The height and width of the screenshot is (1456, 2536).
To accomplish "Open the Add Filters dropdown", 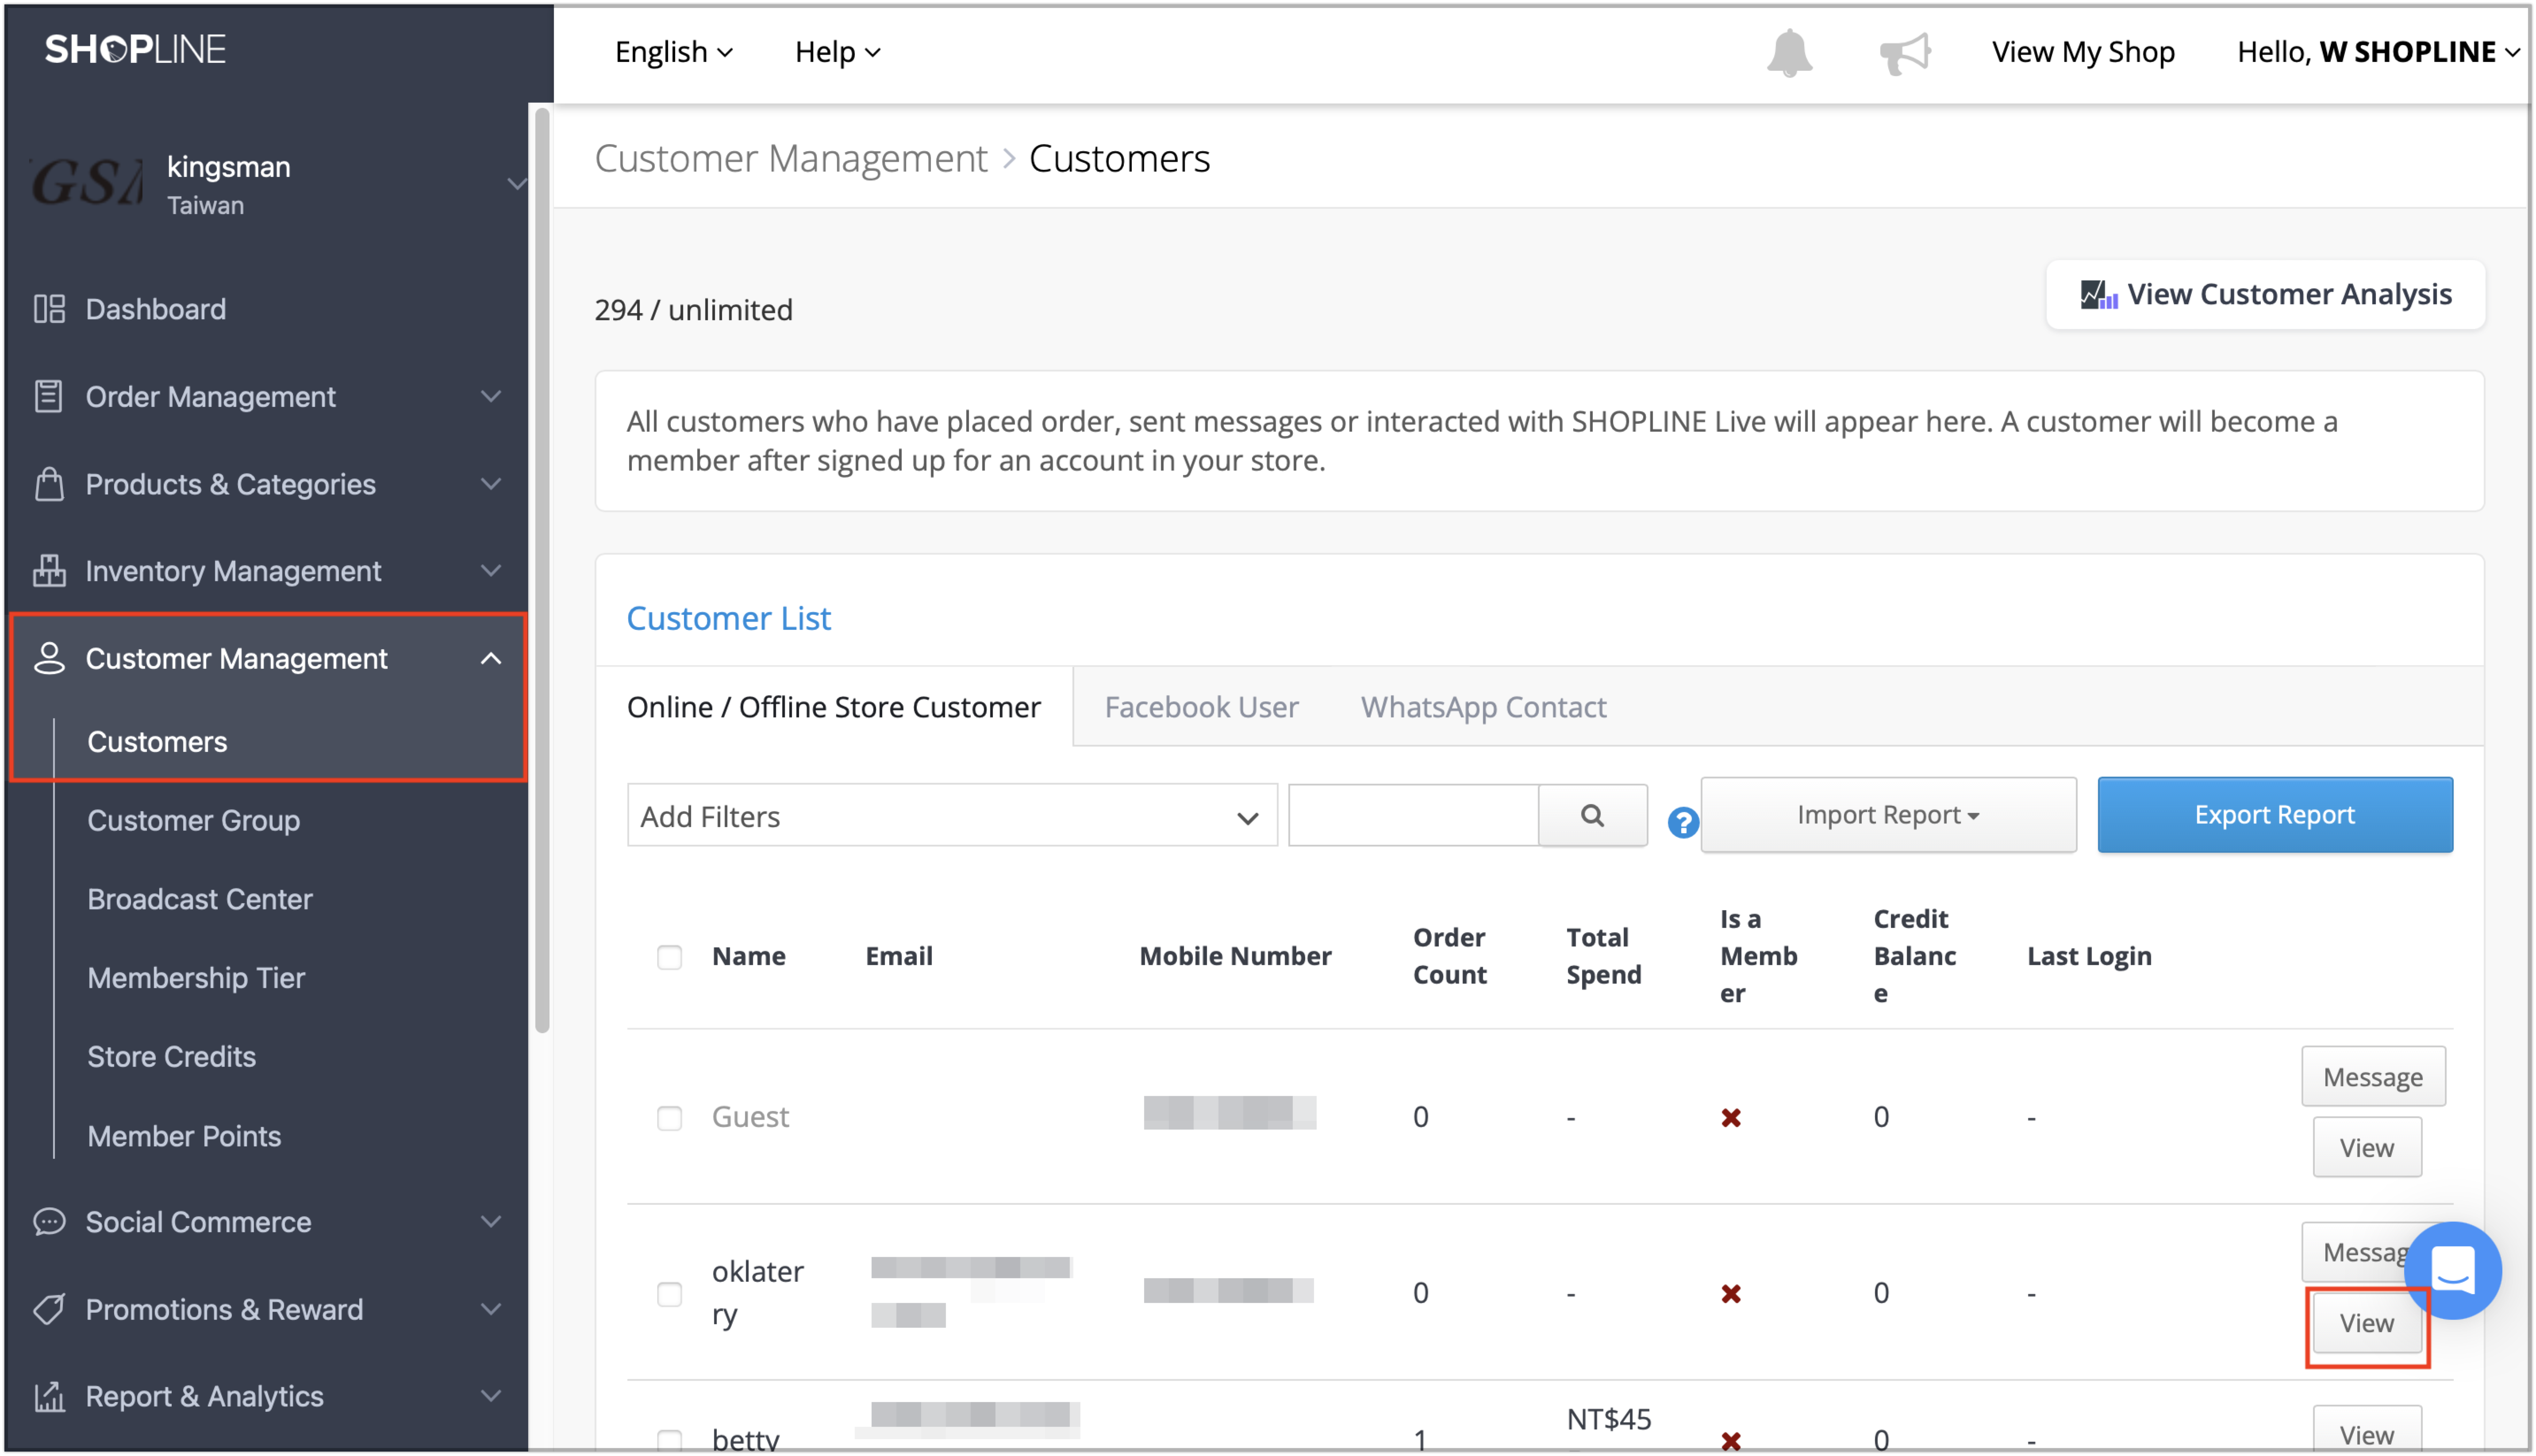I will coord(951,815).
